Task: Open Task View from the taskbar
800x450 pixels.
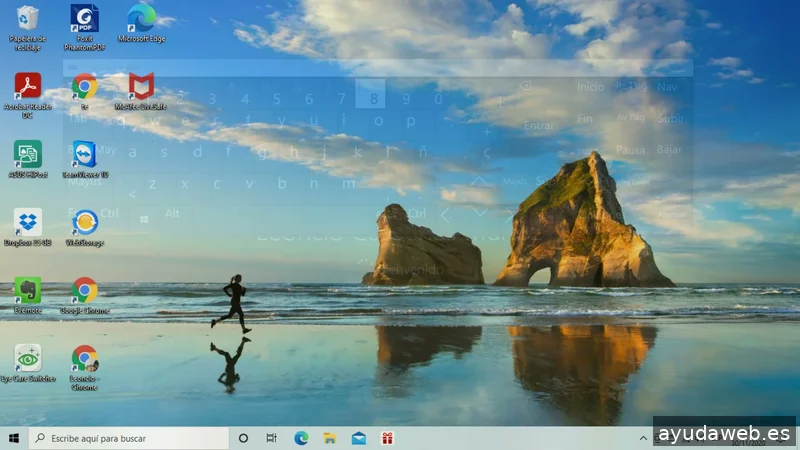Action: [271, 438]
